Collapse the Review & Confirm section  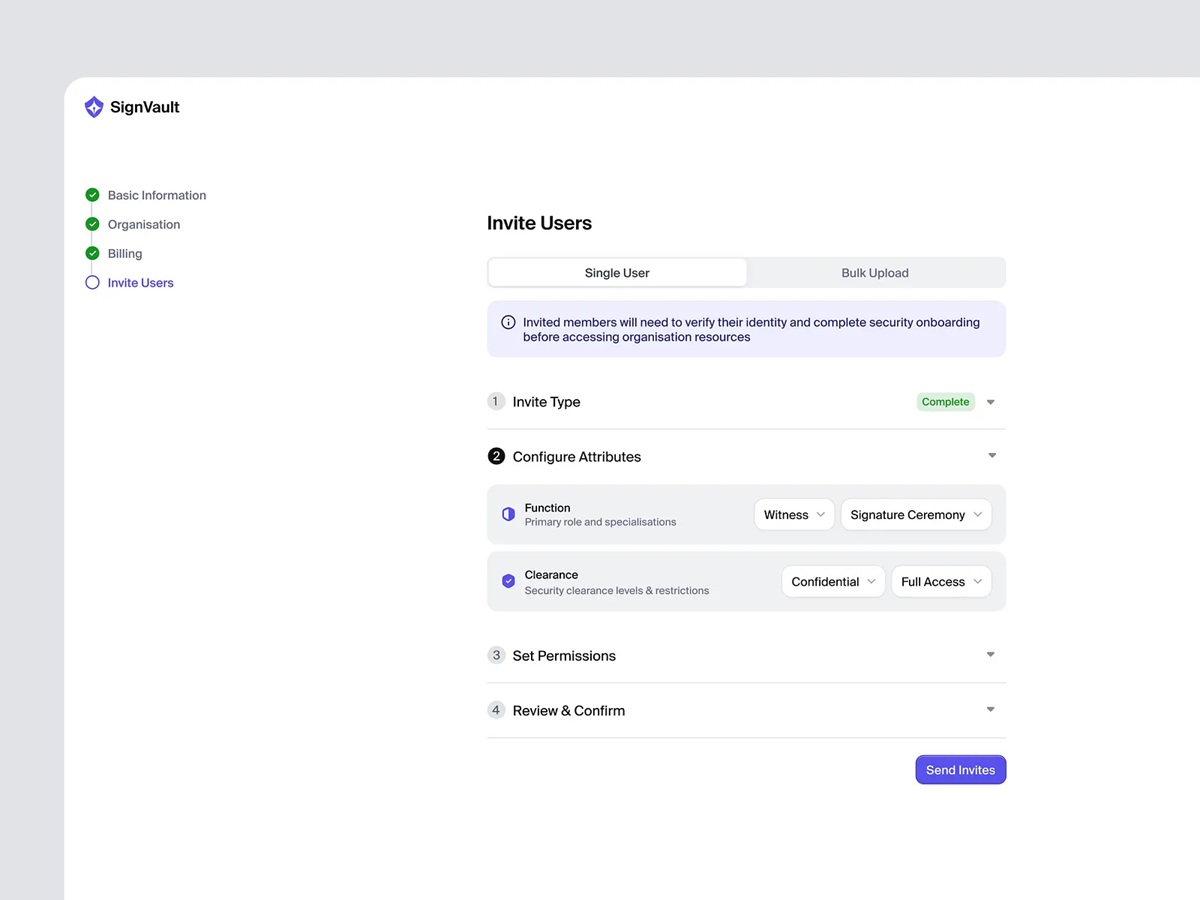990,710
